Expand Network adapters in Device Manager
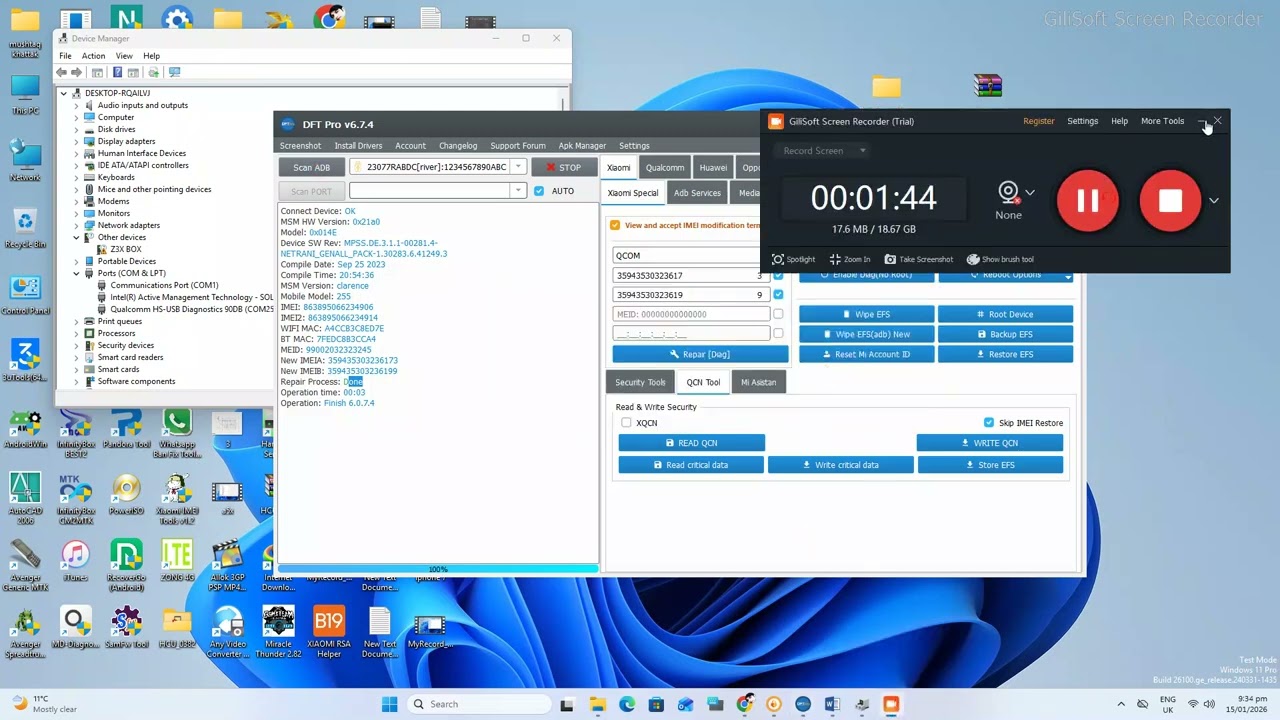The width and height of the screenshot is (1280, 720). pyautogui.click(x=76, y=225)
